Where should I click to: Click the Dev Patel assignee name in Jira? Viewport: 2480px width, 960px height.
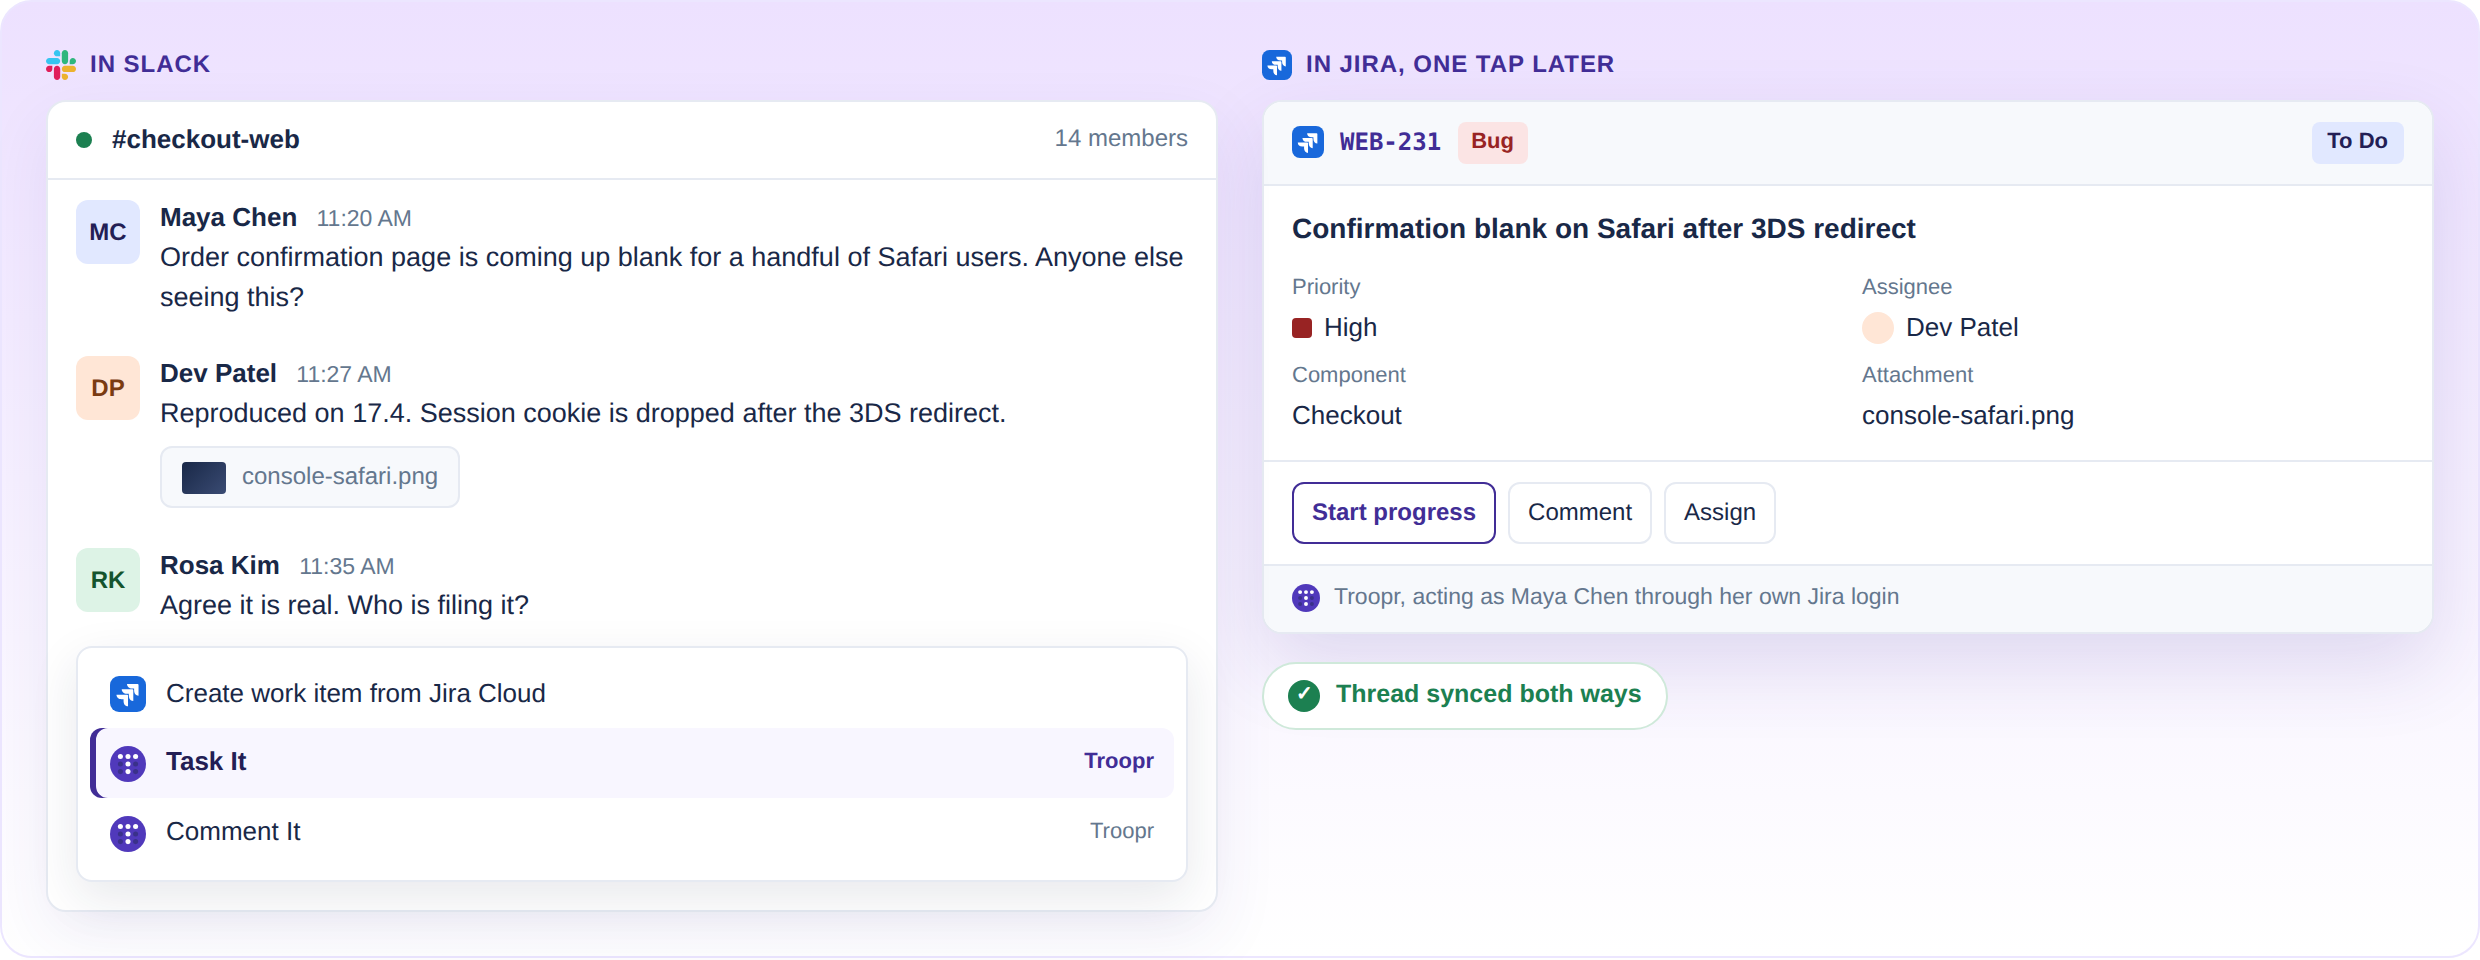click(1962, 328)
